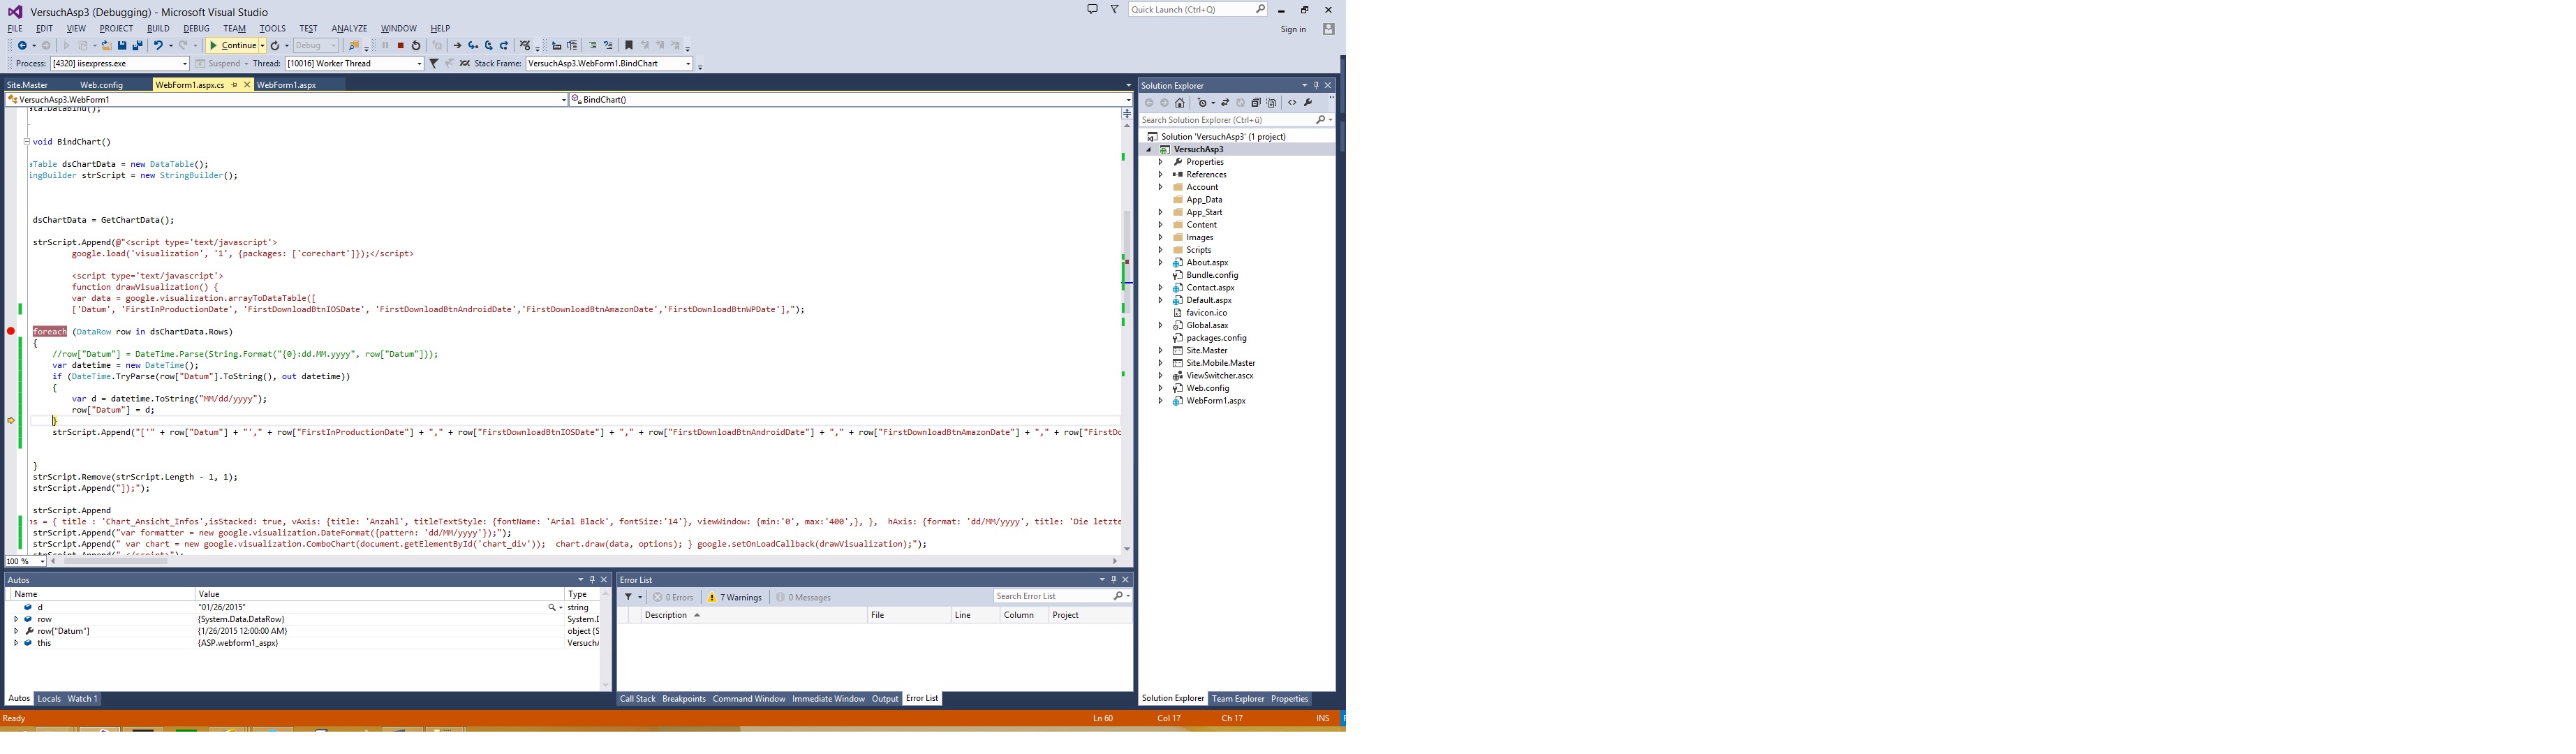Open the BUILD menu

158,29
